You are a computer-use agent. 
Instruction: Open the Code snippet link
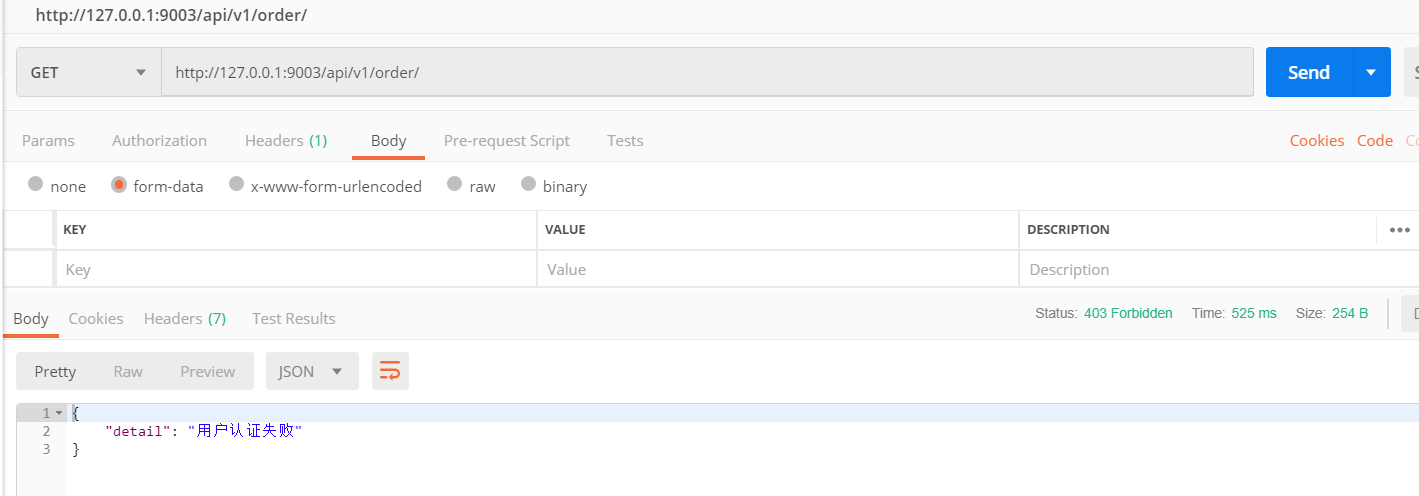tap(1375, 141)
